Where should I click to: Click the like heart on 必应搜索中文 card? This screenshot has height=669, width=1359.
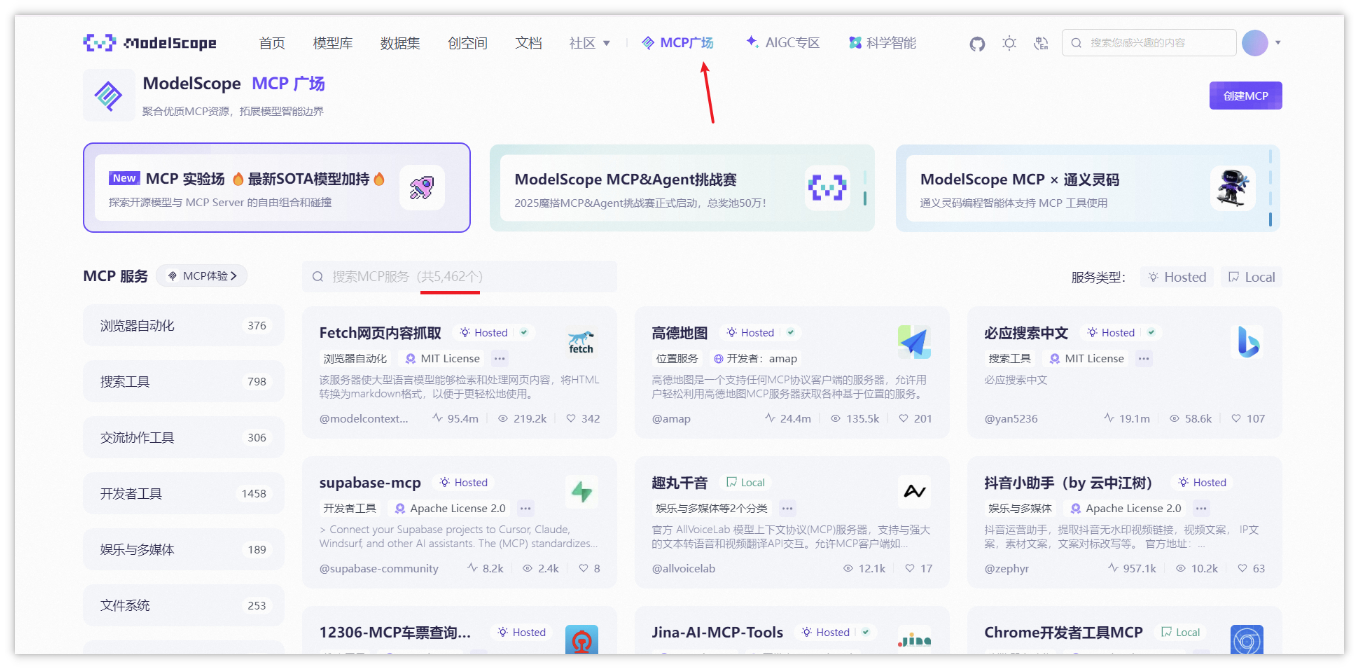pos(1236,419)
